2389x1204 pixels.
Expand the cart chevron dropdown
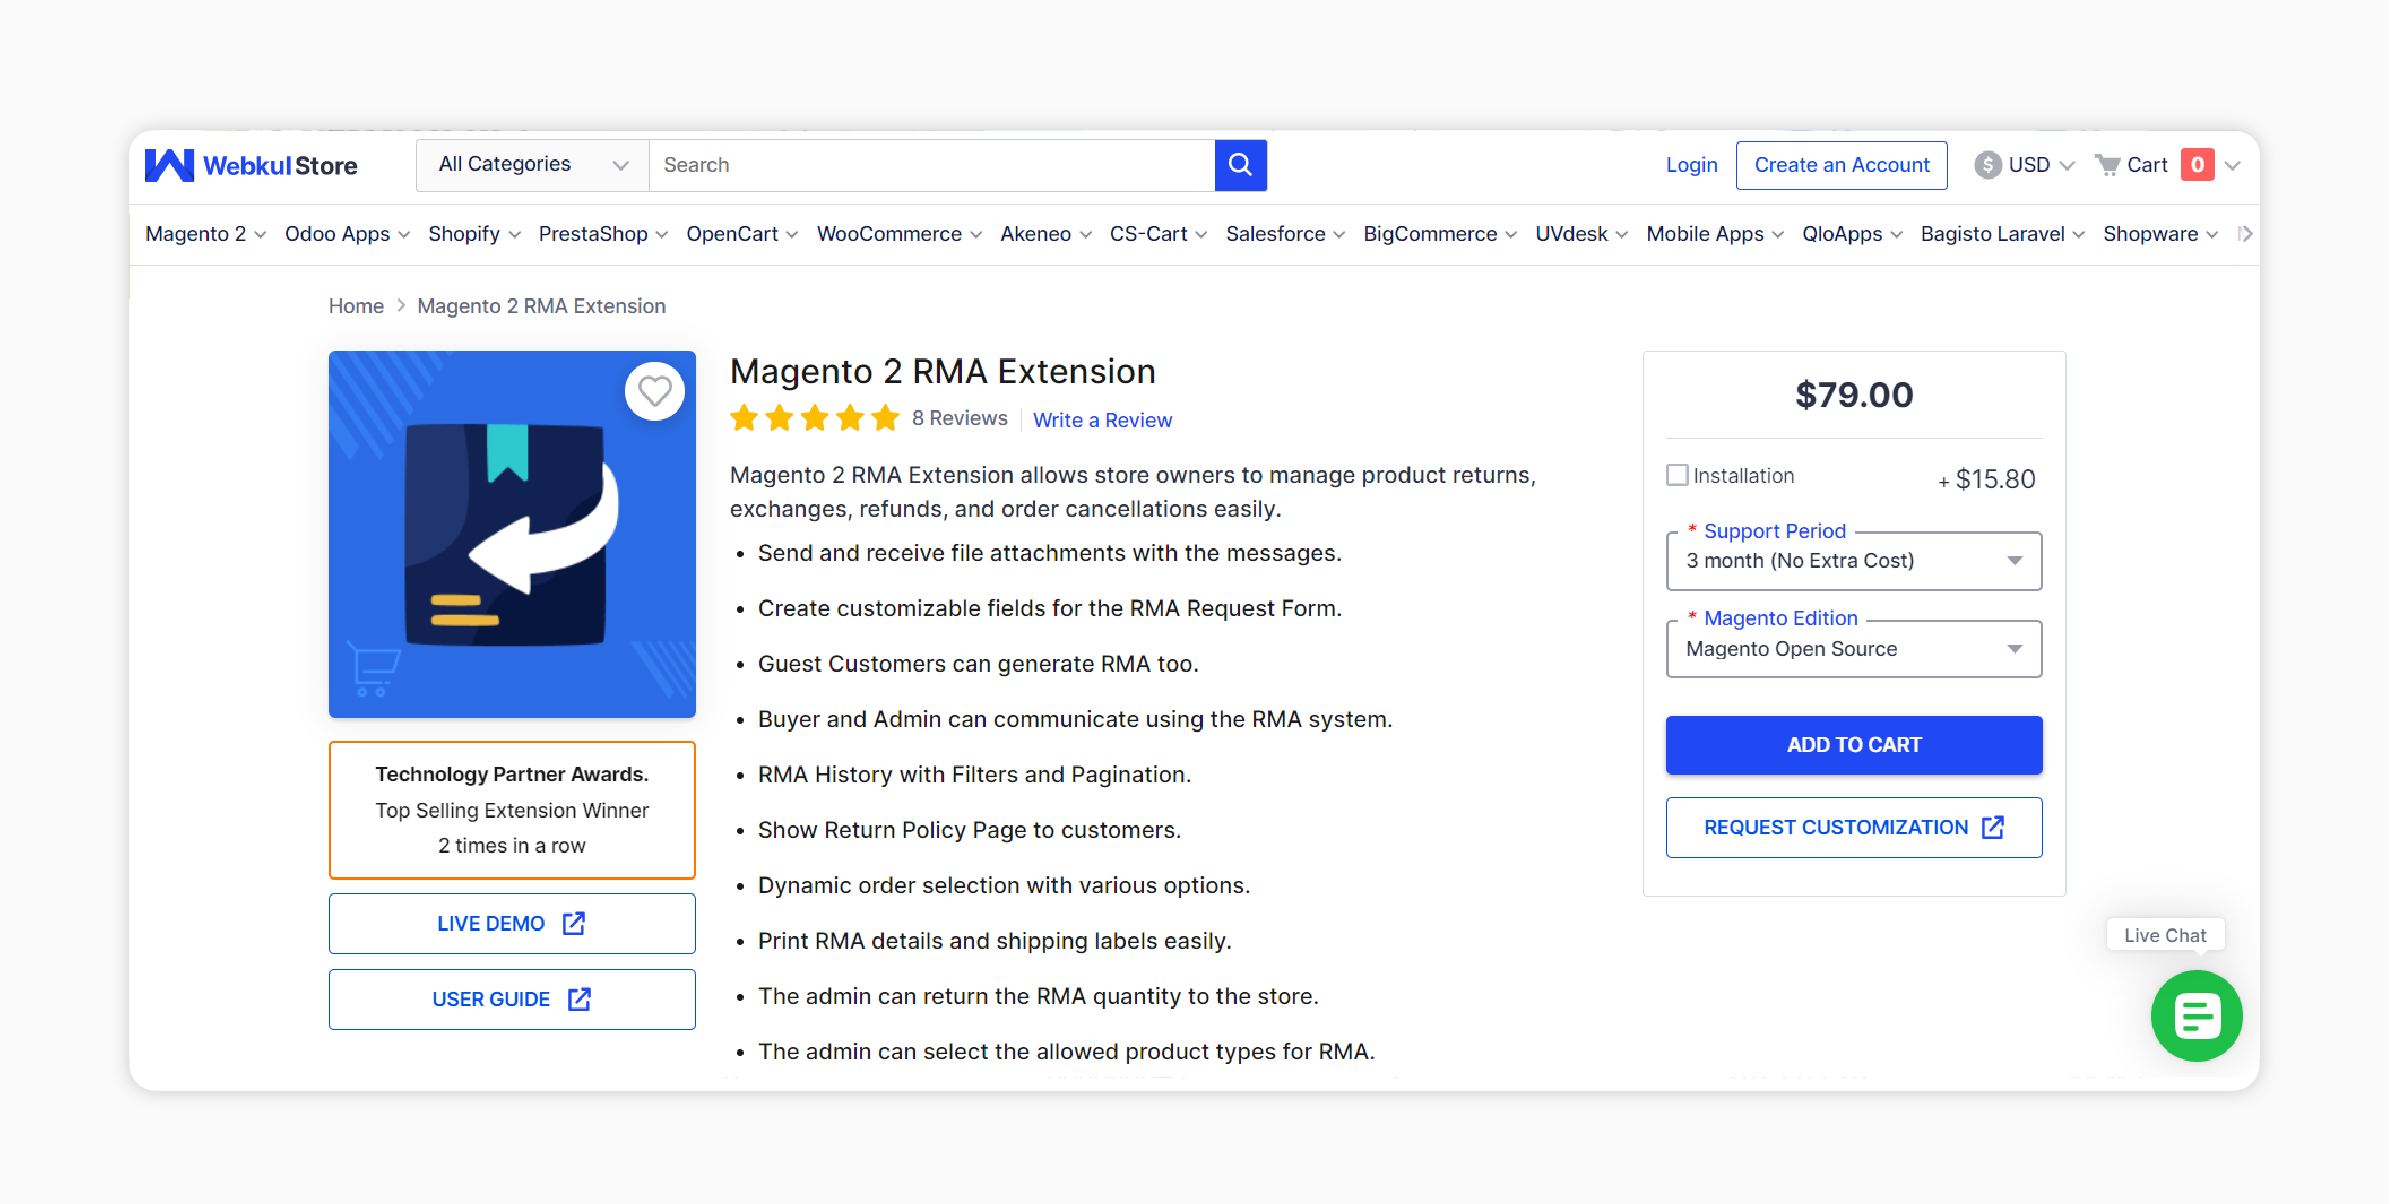pos(2232,166)
